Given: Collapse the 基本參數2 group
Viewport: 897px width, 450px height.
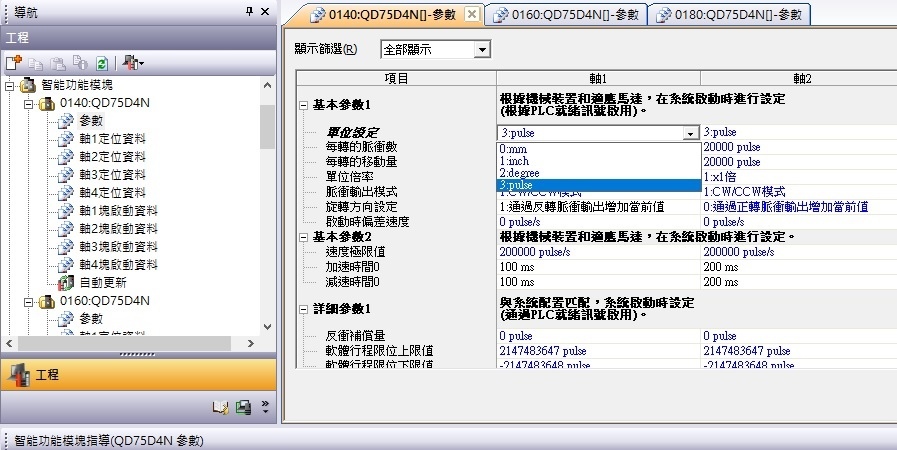Looking at the screenshot, I should pyautogui.click(x=304, y=237).
